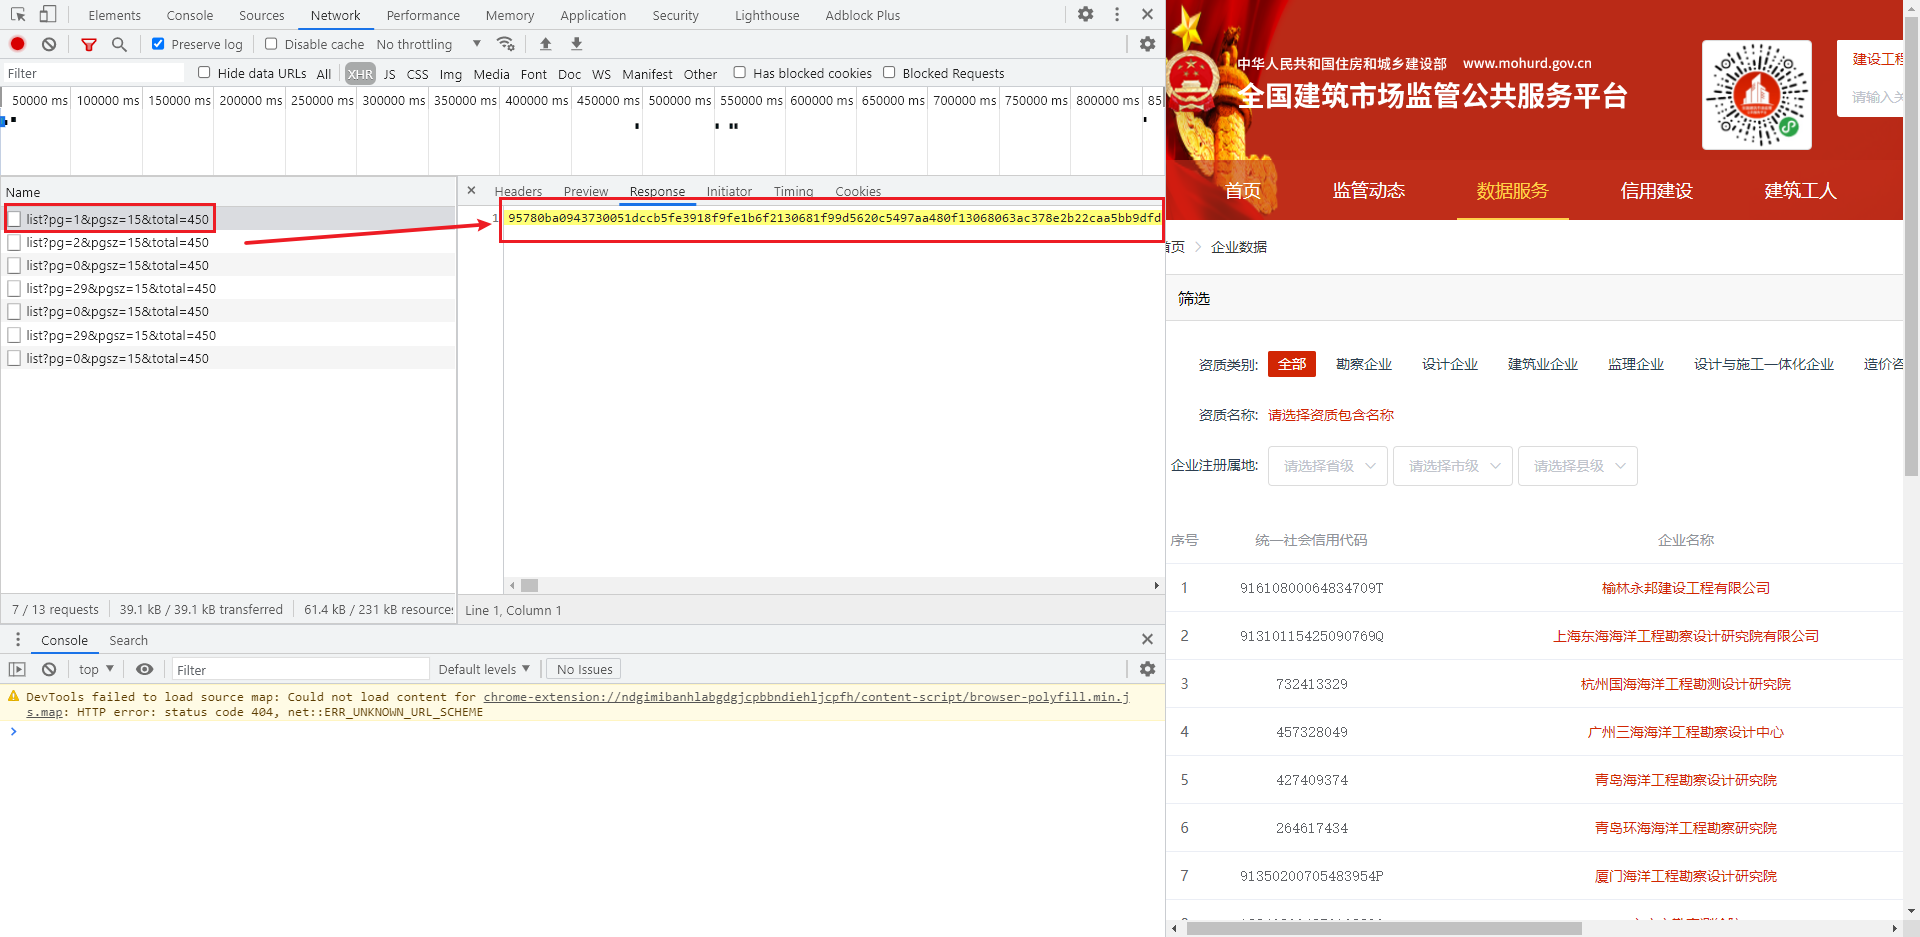Click the network Filter input field

pos(93,73)
